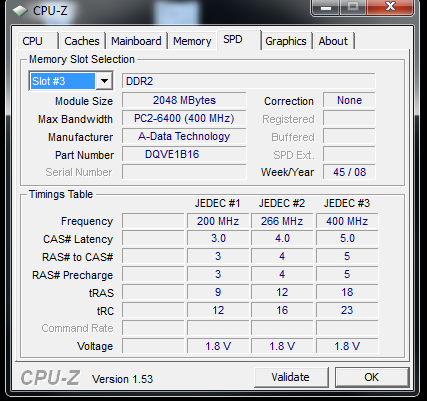Switch to the Memory tab
Viewport: 427px width, 401px height.
coord(192,41)
